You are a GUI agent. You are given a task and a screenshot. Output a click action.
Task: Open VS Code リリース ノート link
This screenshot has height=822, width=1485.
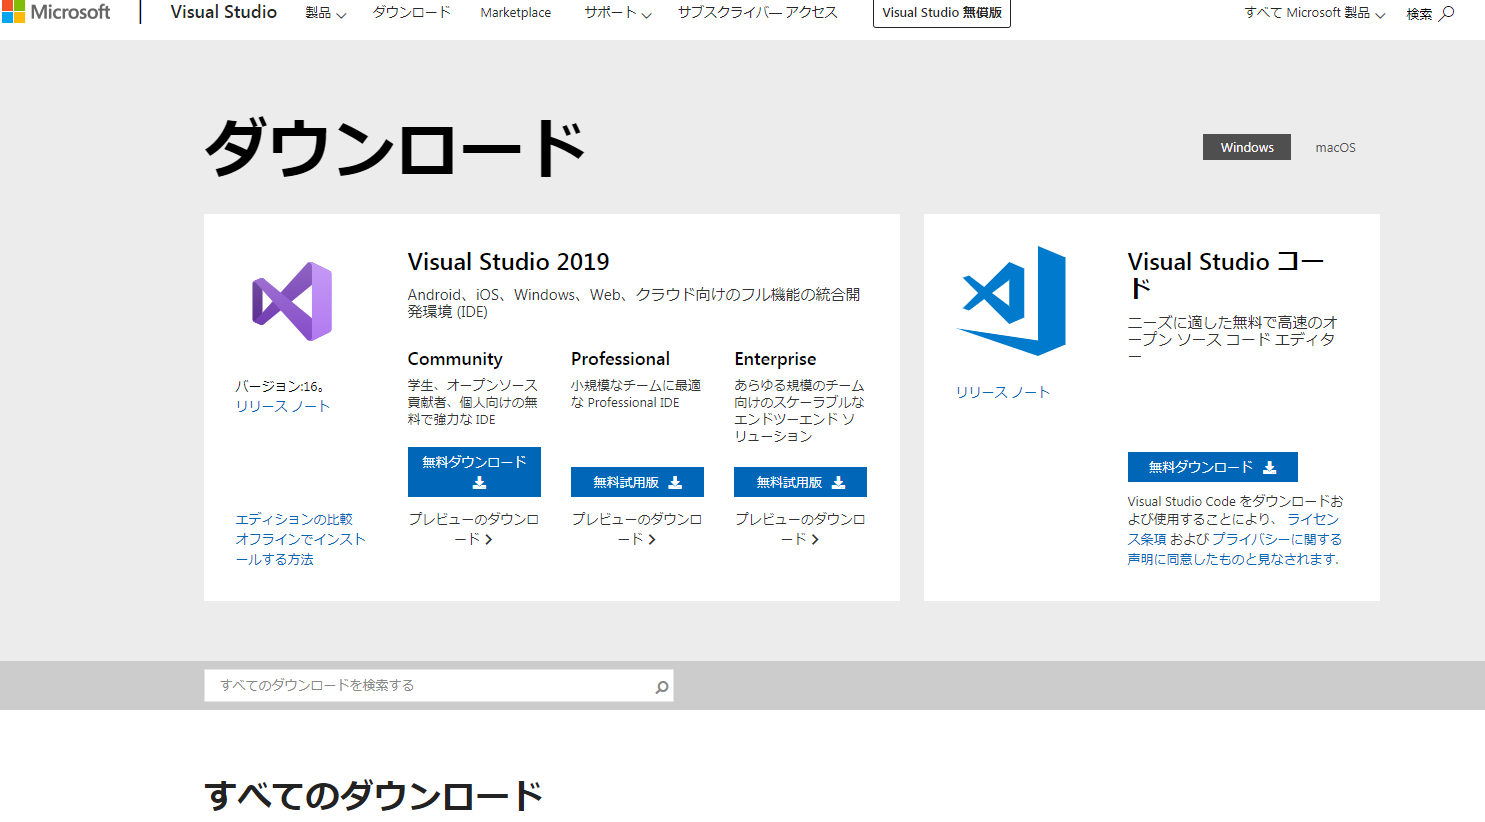coord(1003,392)
